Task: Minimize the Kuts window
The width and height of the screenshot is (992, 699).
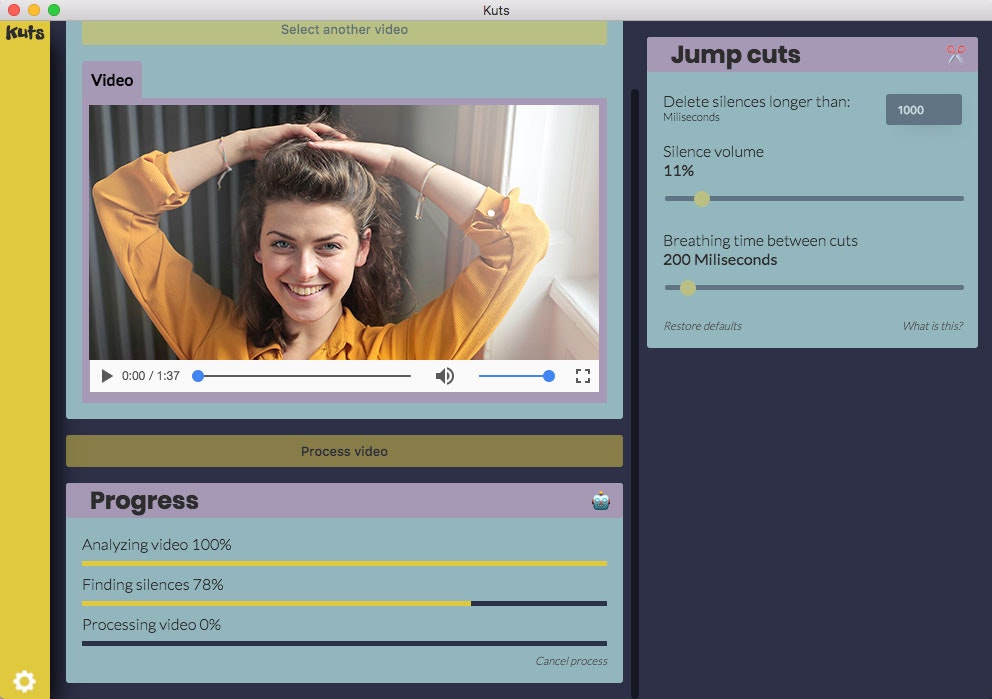Action: [x=34, y=9]
